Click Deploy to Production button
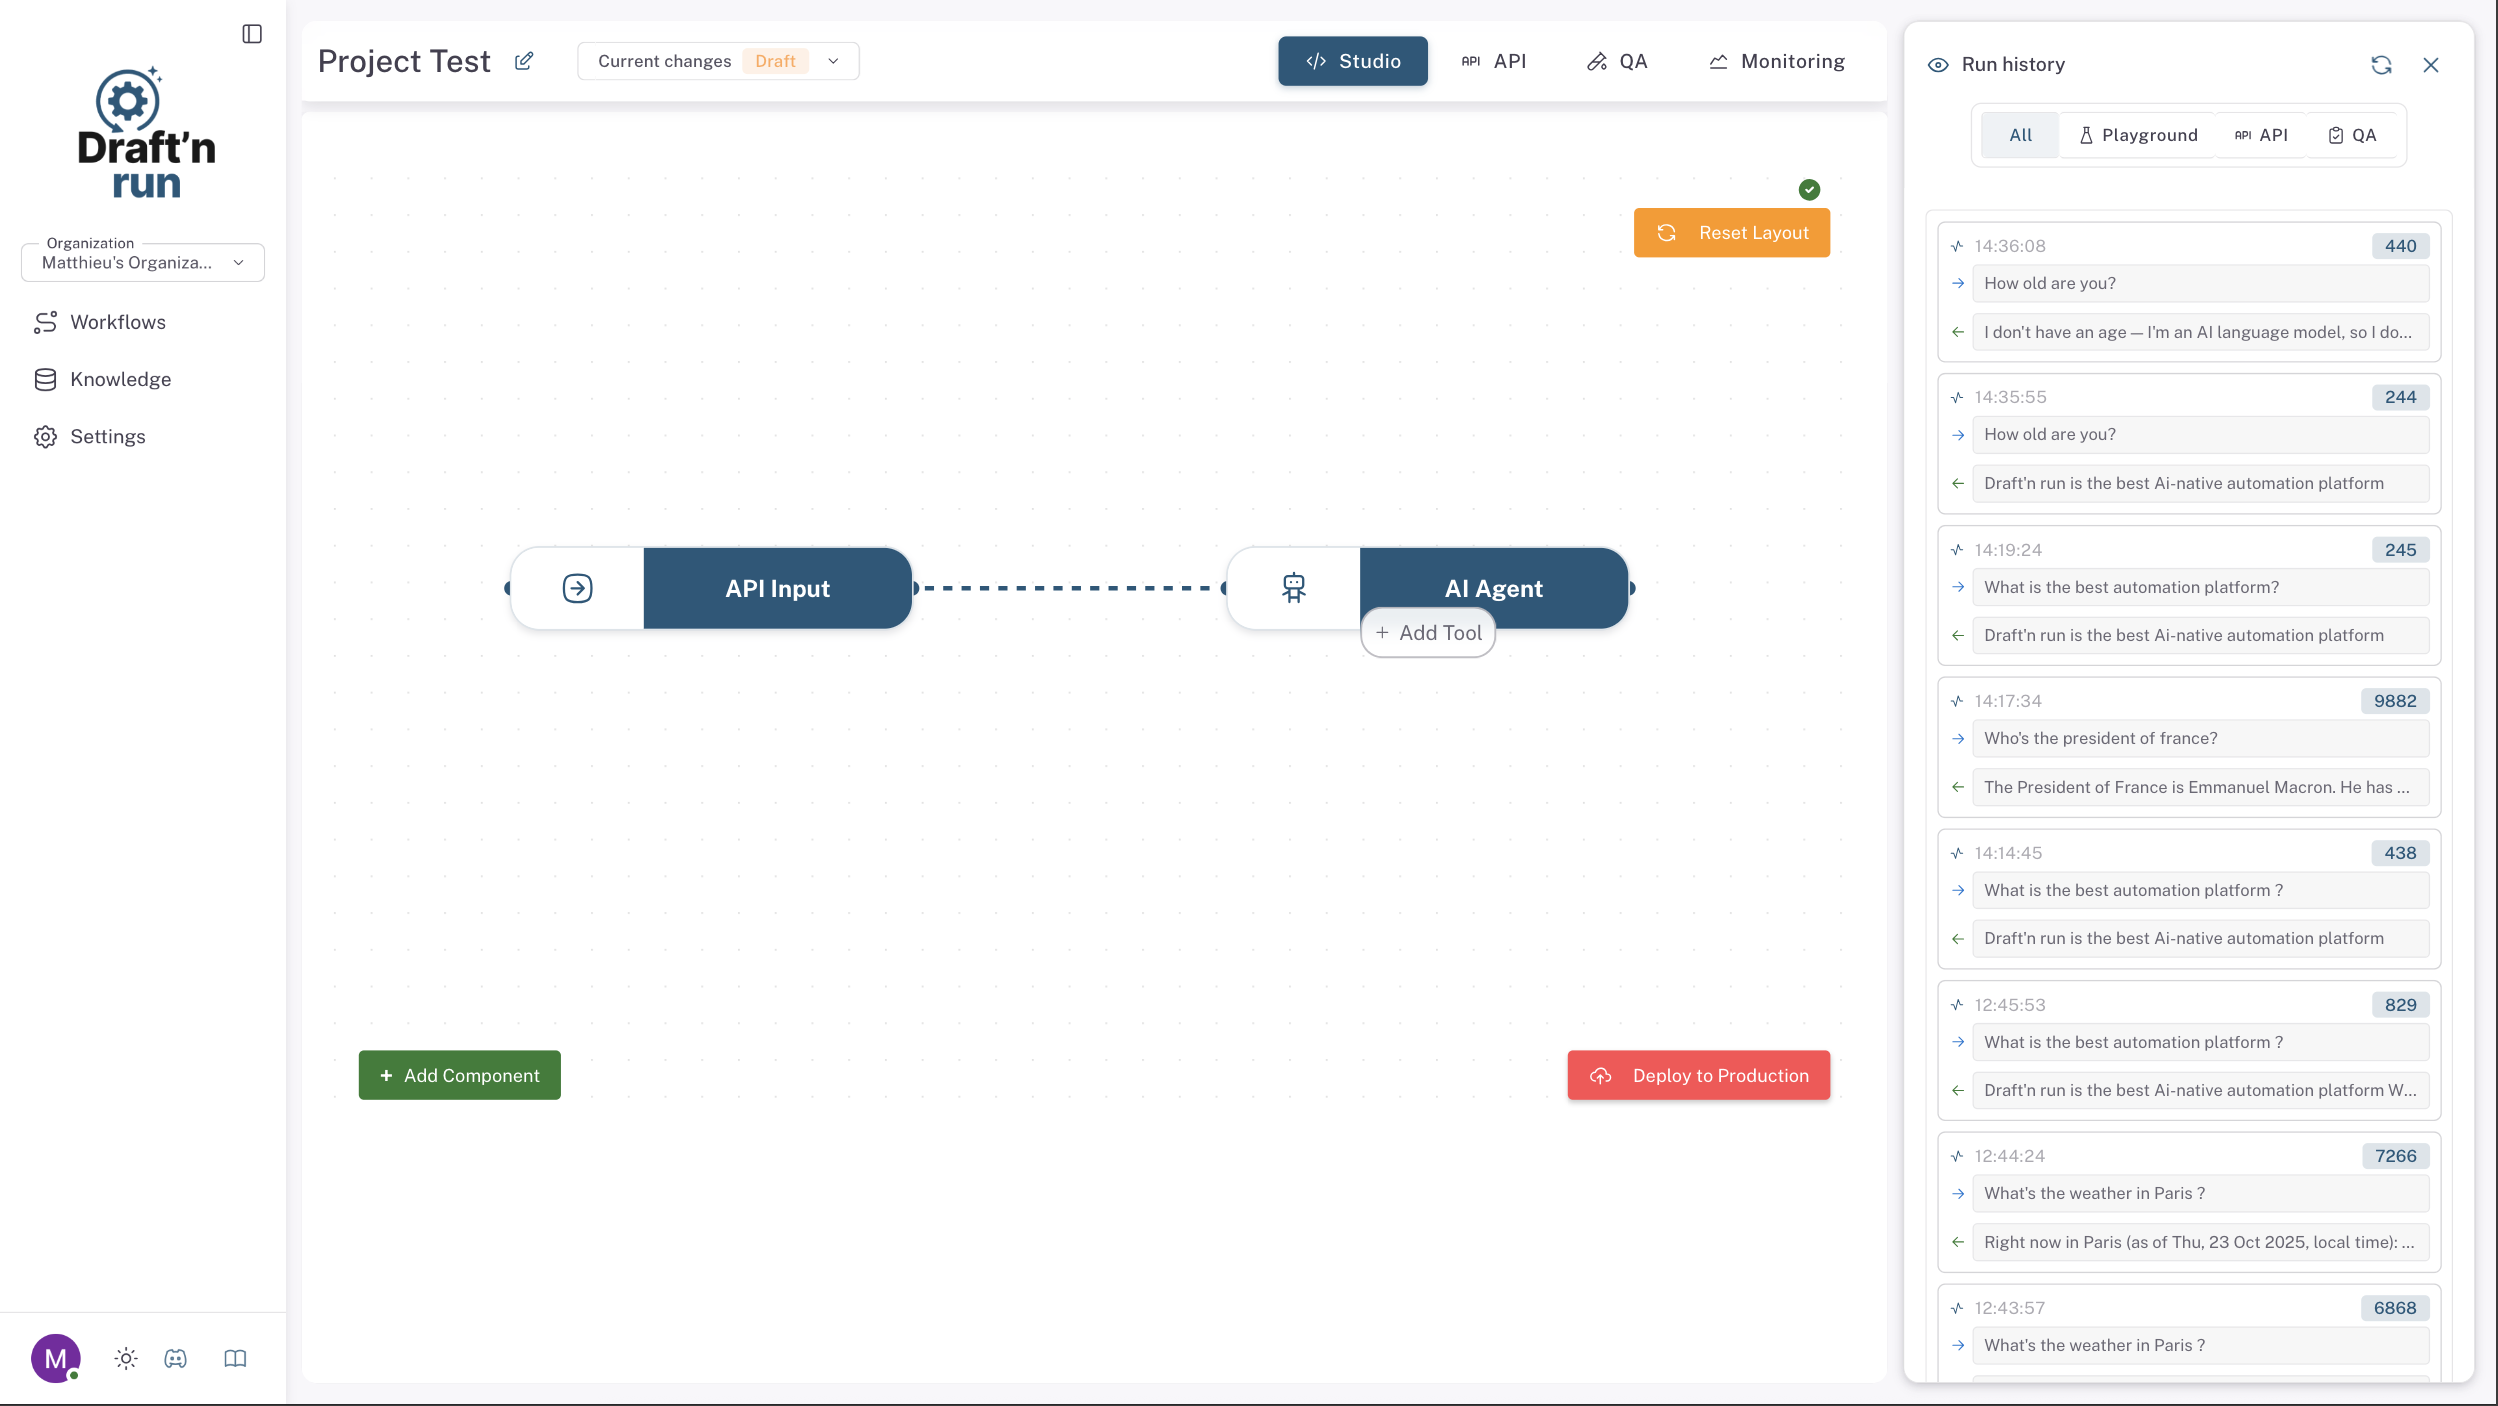 pos(1698,1075)
